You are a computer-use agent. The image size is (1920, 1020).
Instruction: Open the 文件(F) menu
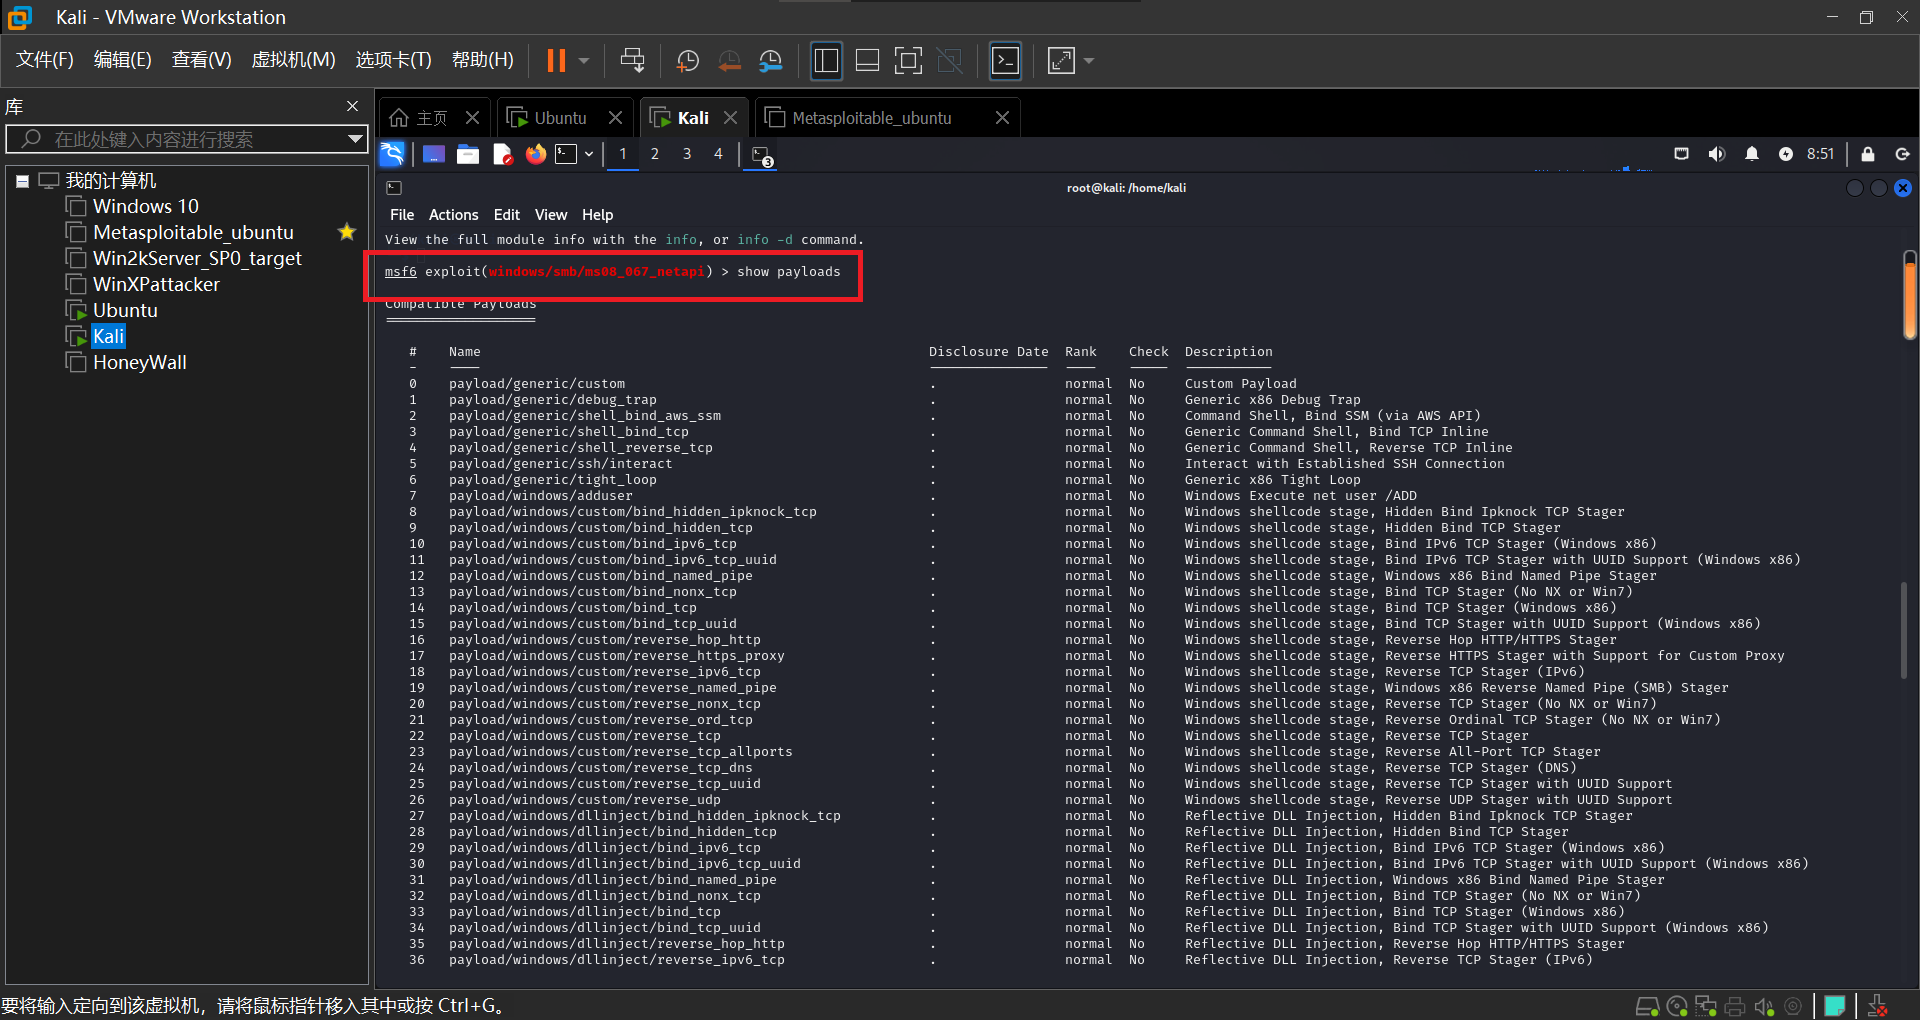click(45, 60)
